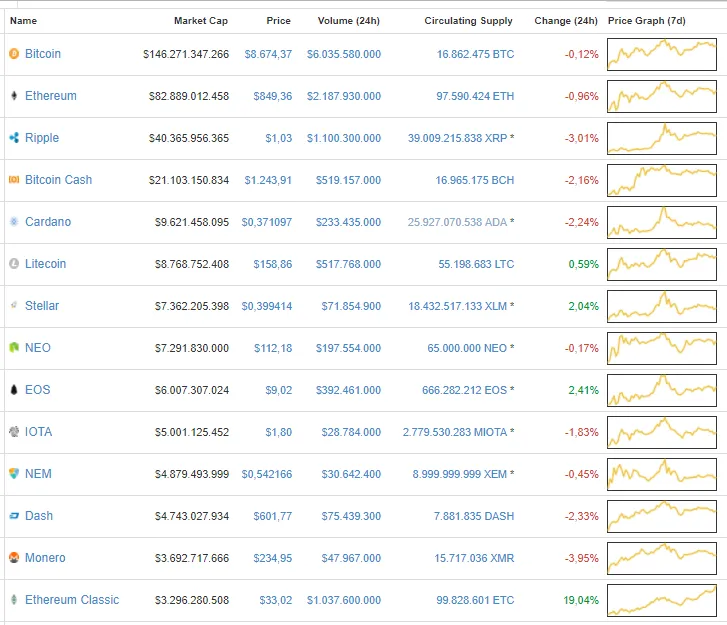Open the Ripple coin page link
The height and width of the screenshot is (625, 727).
click(x=42, y=138)
